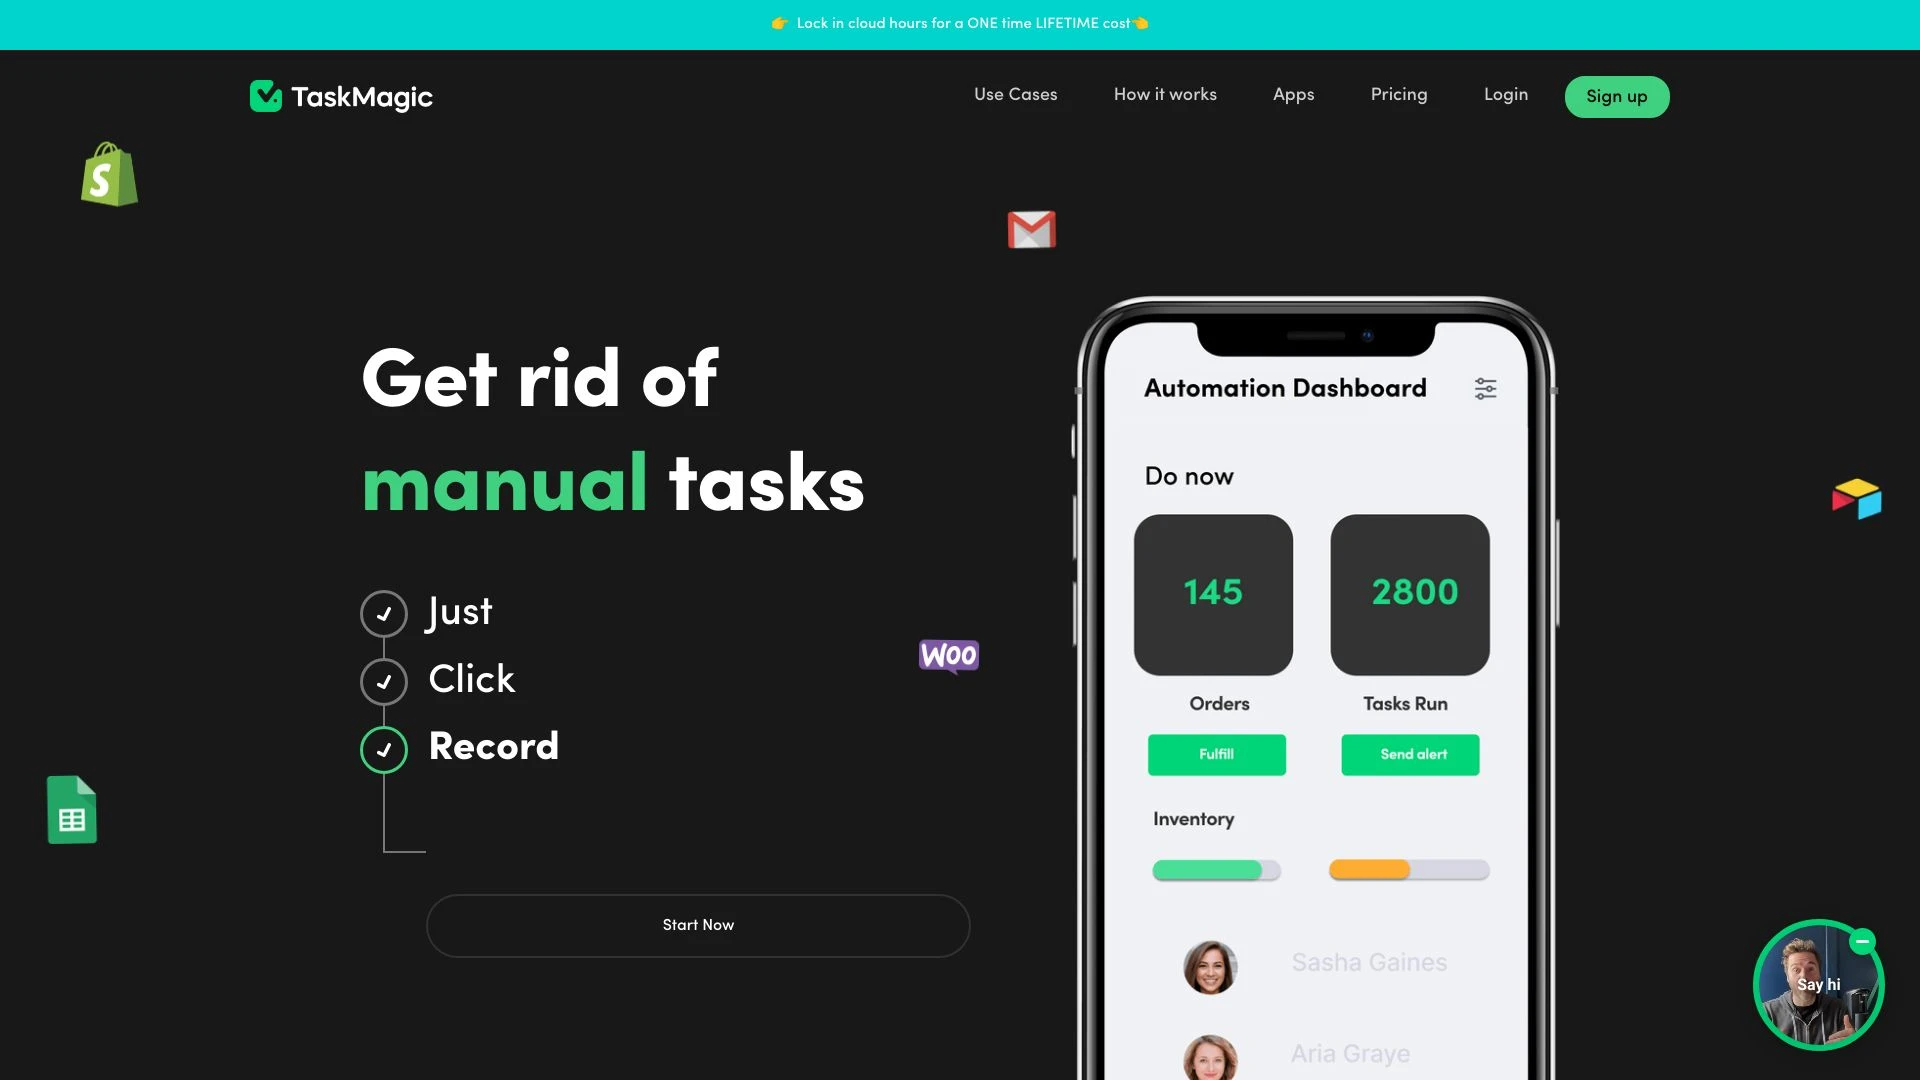Screen dimensions: 1920x1080
Task: Open the Pricing page
Action: [x=1398, y=96]
